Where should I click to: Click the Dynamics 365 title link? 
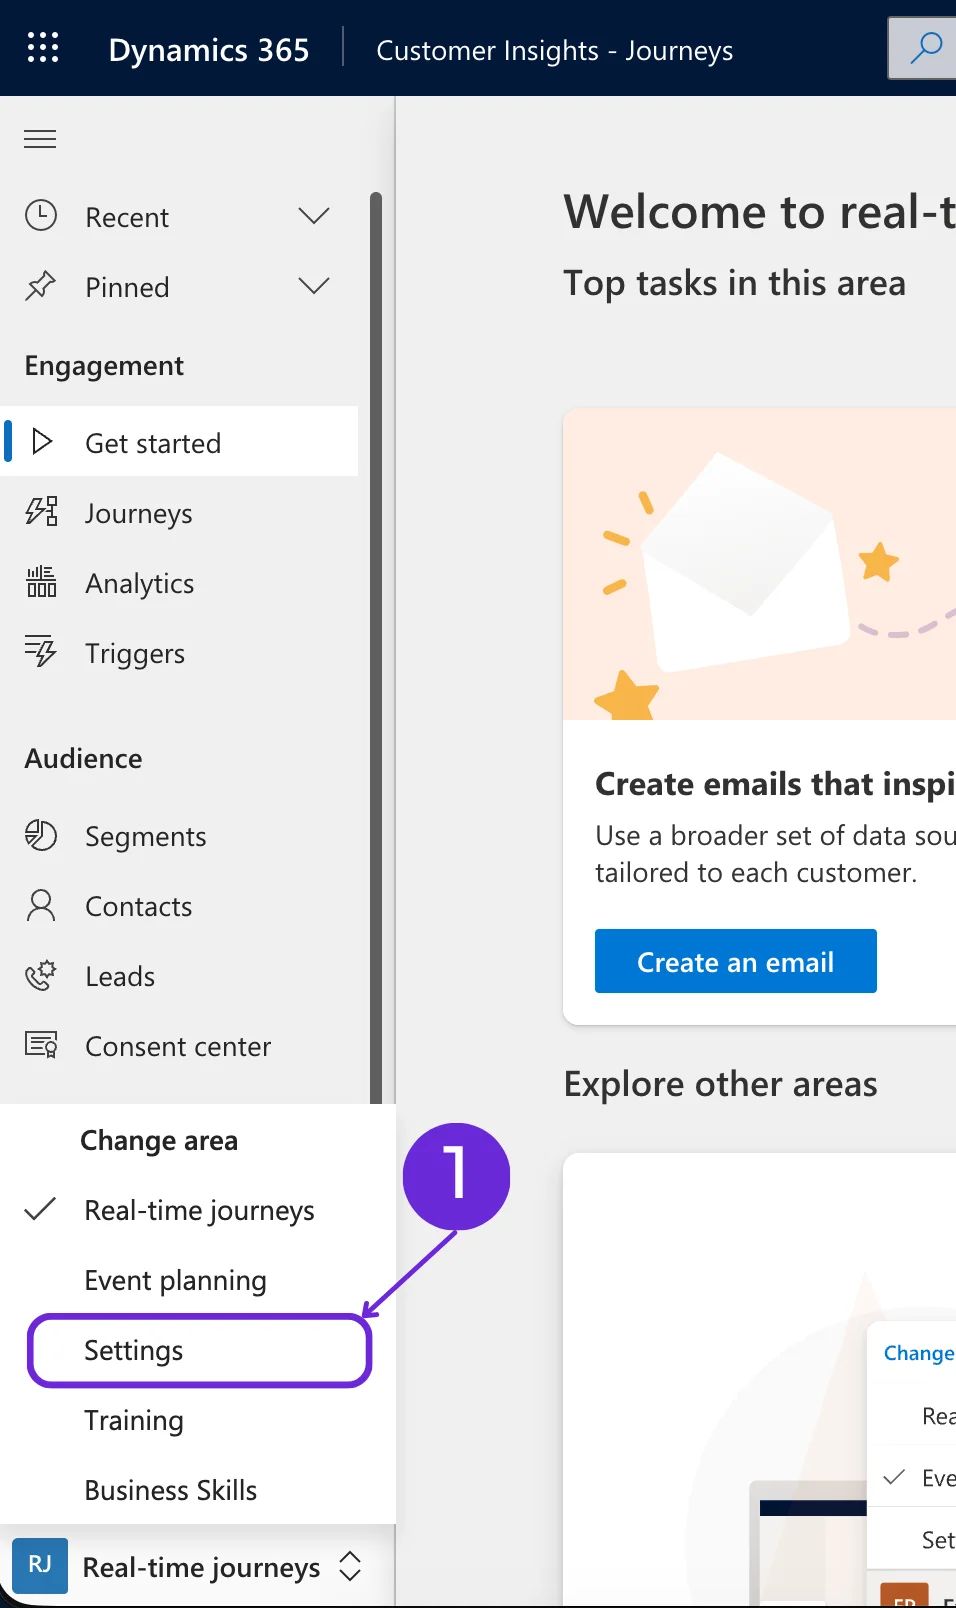(209, 49)
